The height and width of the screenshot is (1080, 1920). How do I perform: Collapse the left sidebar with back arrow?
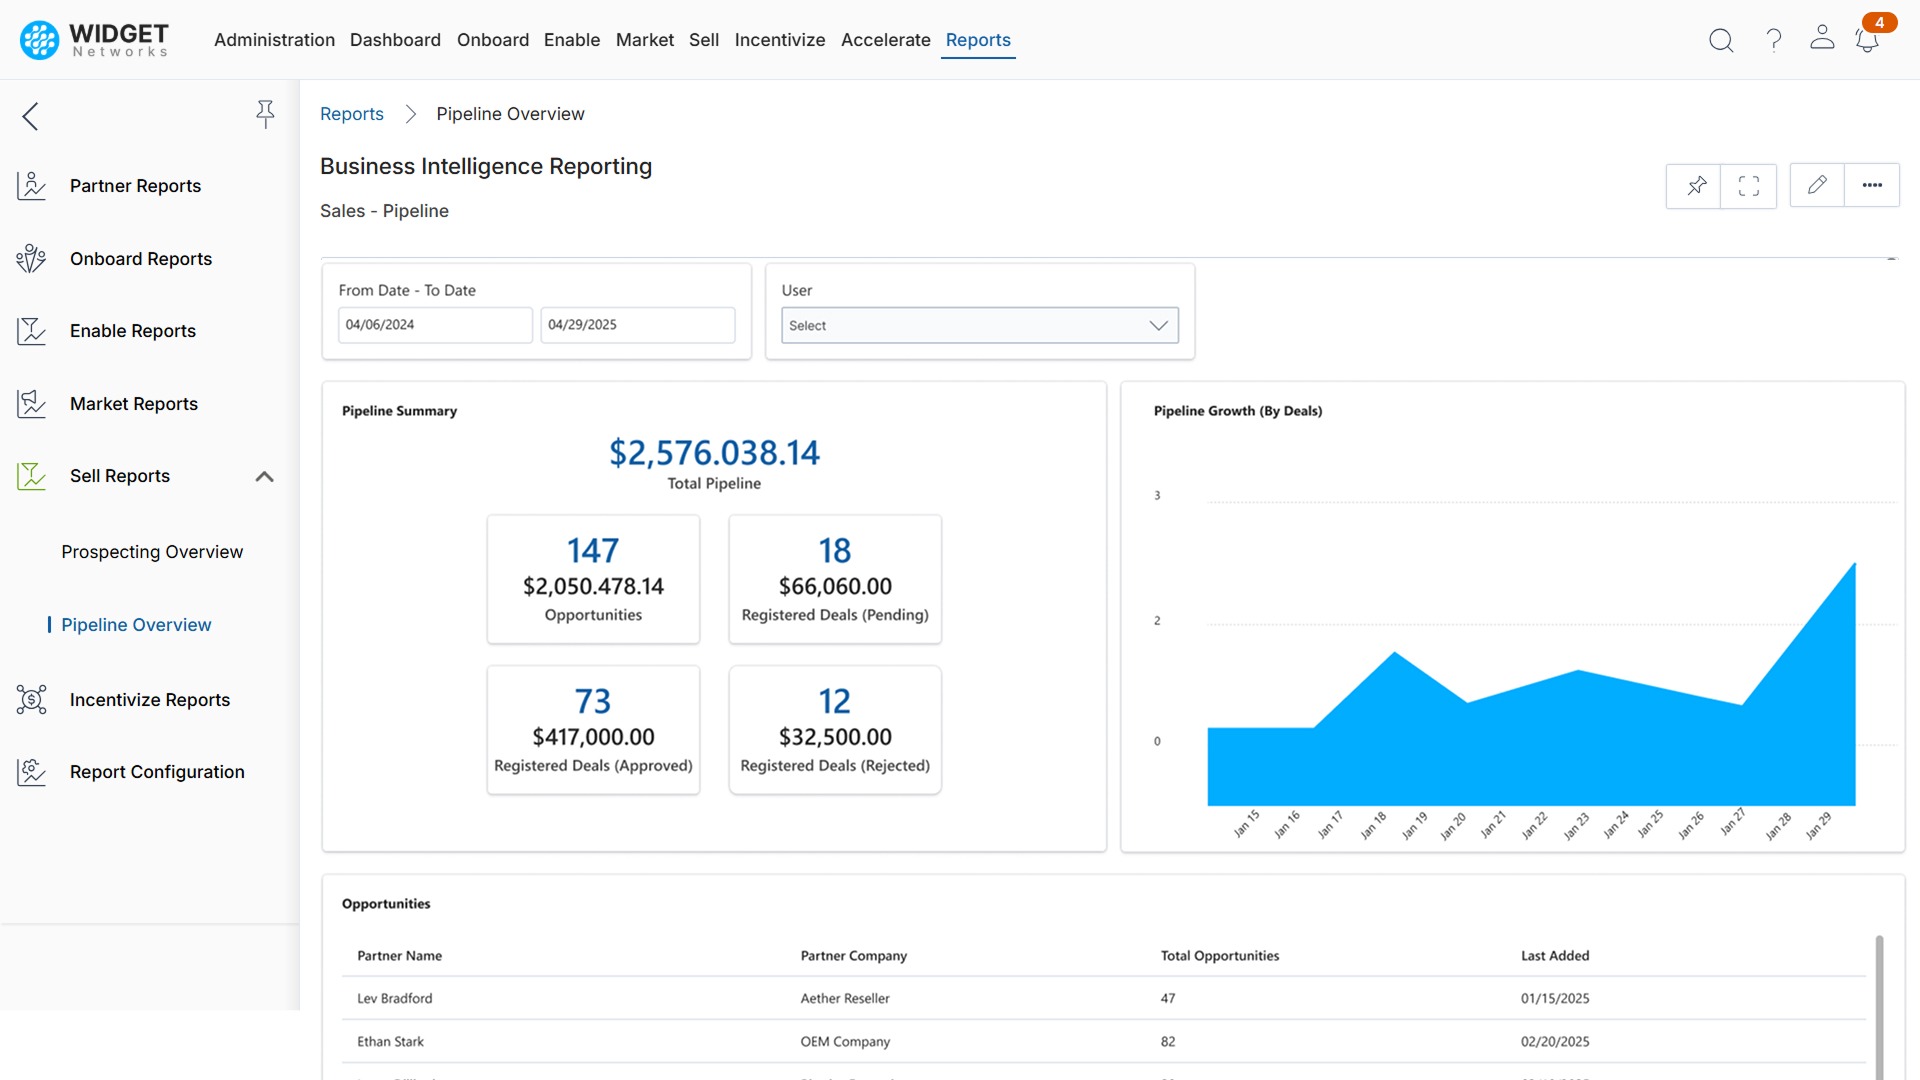coord(30,116)
